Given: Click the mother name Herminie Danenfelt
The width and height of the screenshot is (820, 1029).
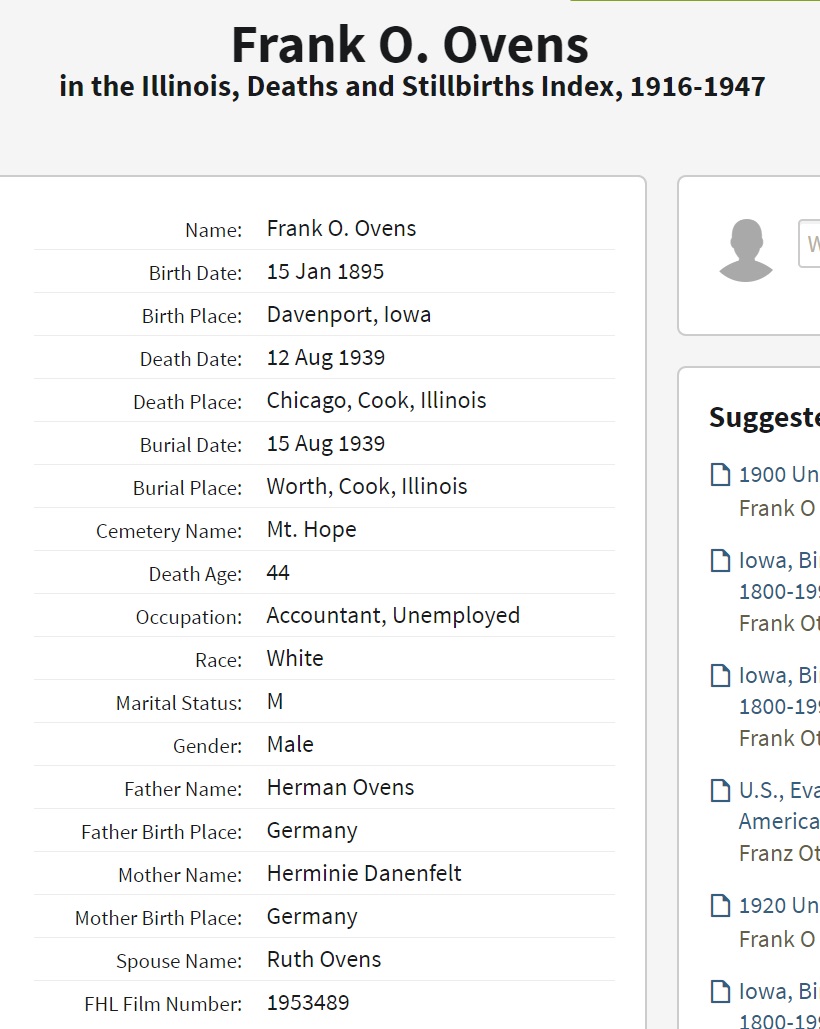Looking at the screenshot, I should point(364,874).
